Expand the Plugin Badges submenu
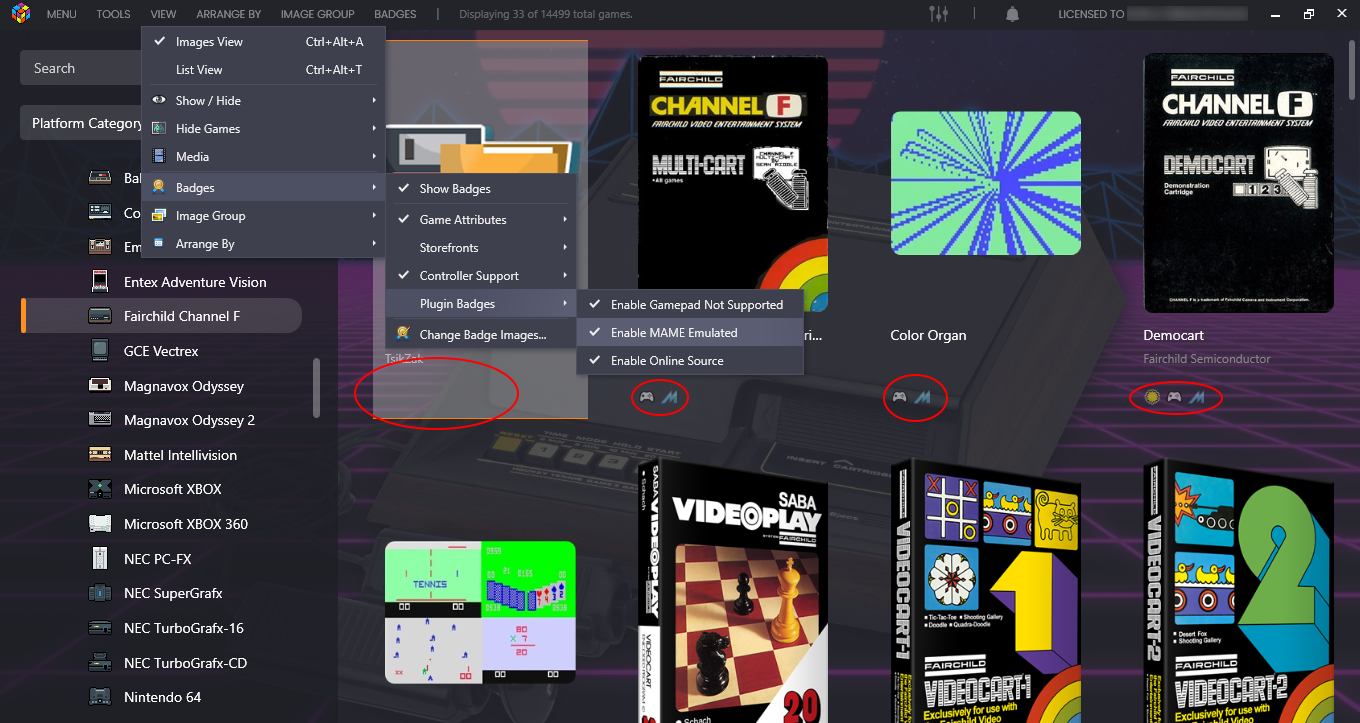This screenshot has height=723, width=1360. 479,303
